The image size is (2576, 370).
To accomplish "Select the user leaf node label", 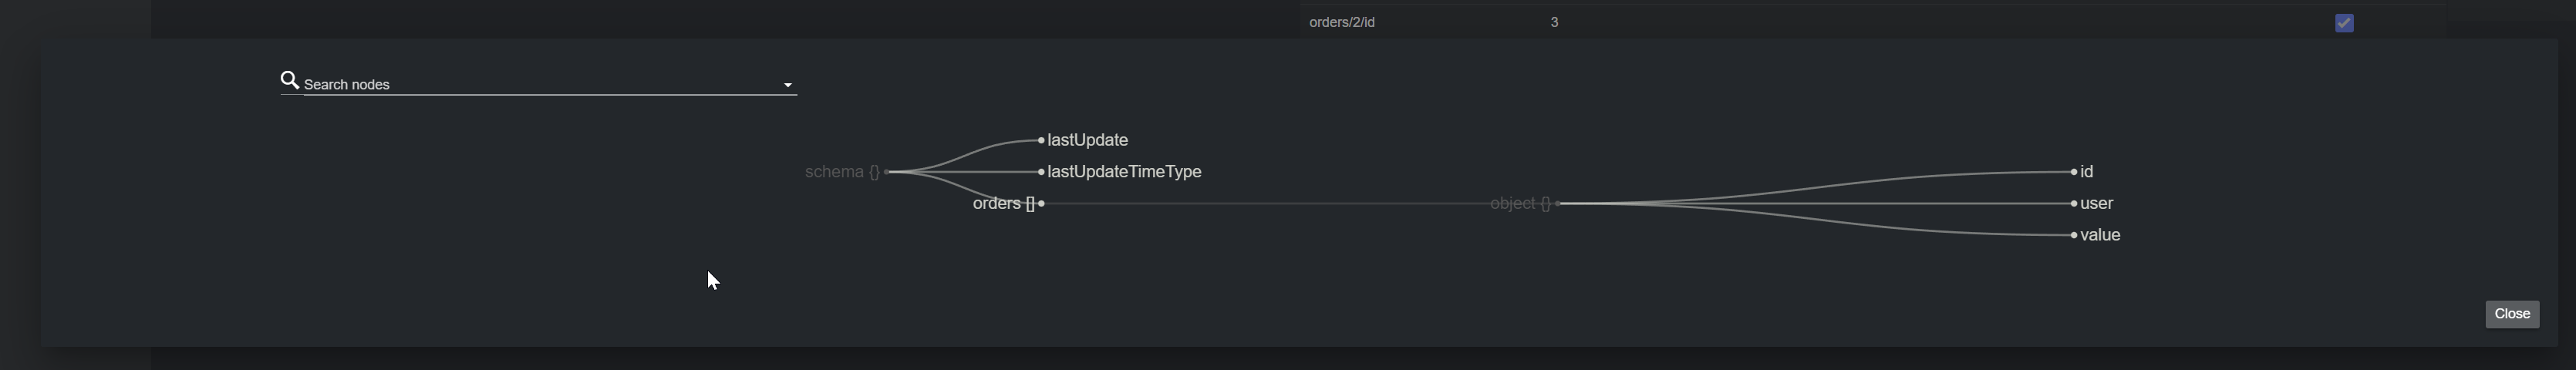I will pos(2097,204).
